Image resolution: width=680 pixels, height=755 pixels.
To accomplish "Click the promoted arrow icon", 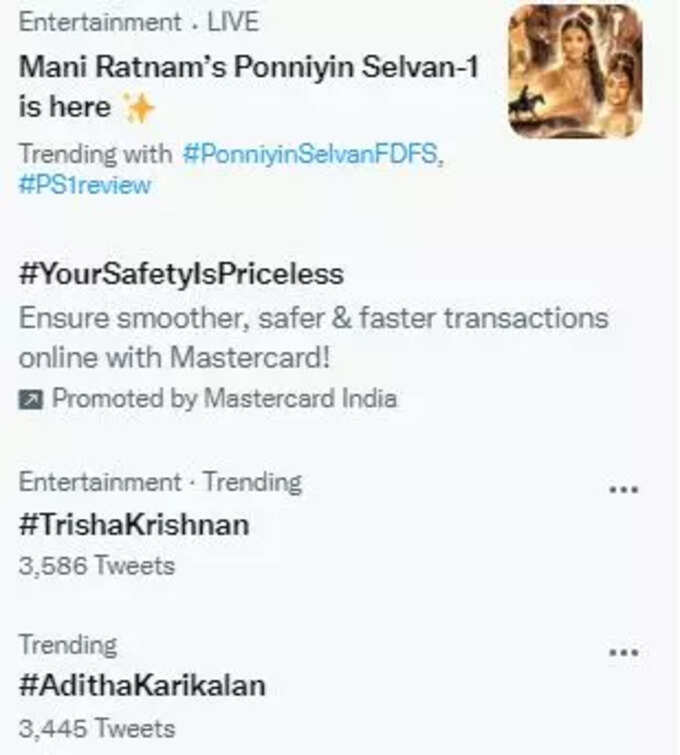I will tap(31, 399).
